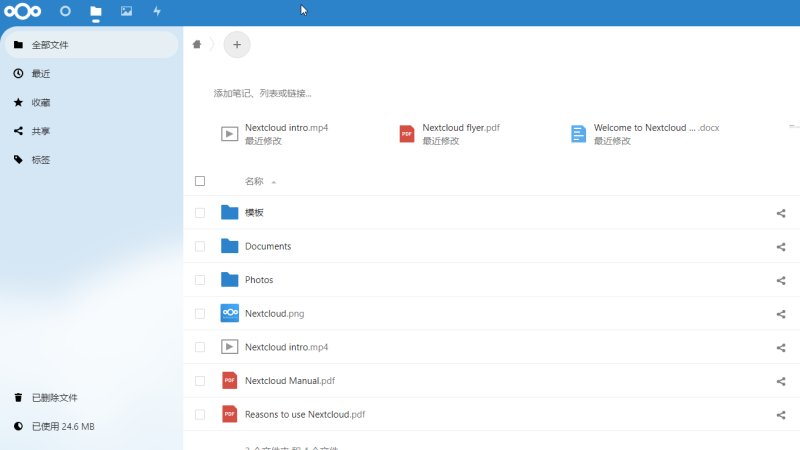Open the Photos folder name
Image resolution: width=800 pixels, height=450 pixels.
click(259, 280)
